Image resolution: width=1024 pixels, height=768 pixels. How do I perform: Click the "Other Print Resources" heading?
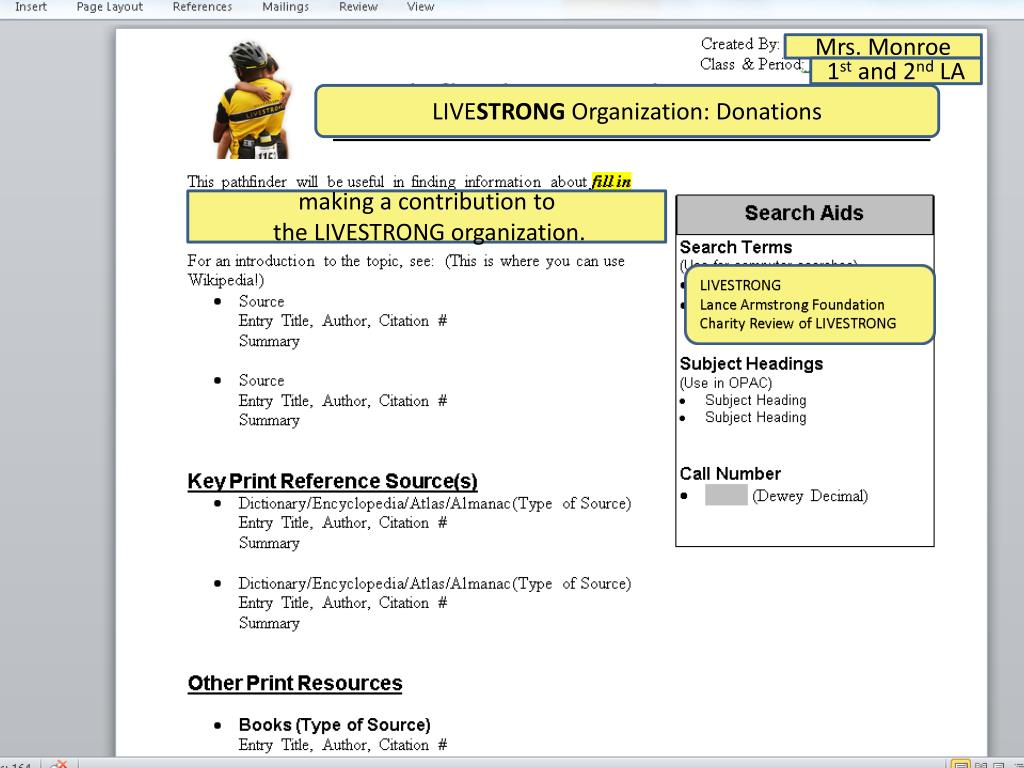(x=295, y=683)
